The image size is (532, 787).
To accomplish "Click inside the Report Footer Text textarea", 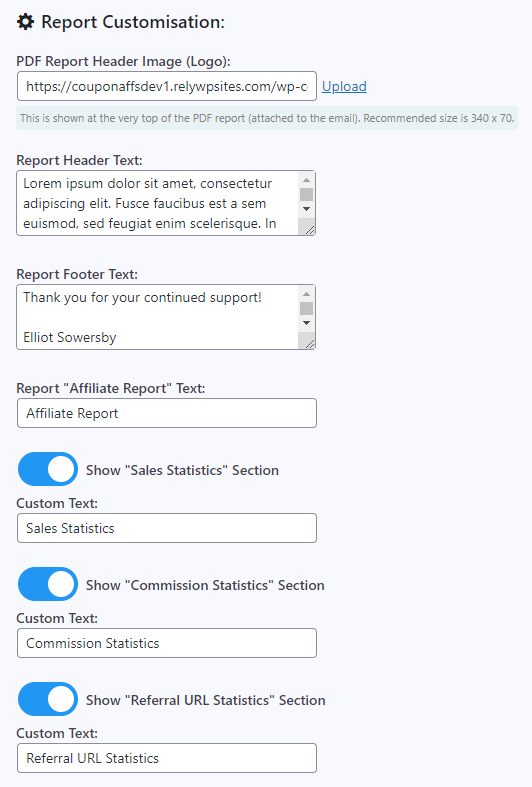I will [158, 317].
